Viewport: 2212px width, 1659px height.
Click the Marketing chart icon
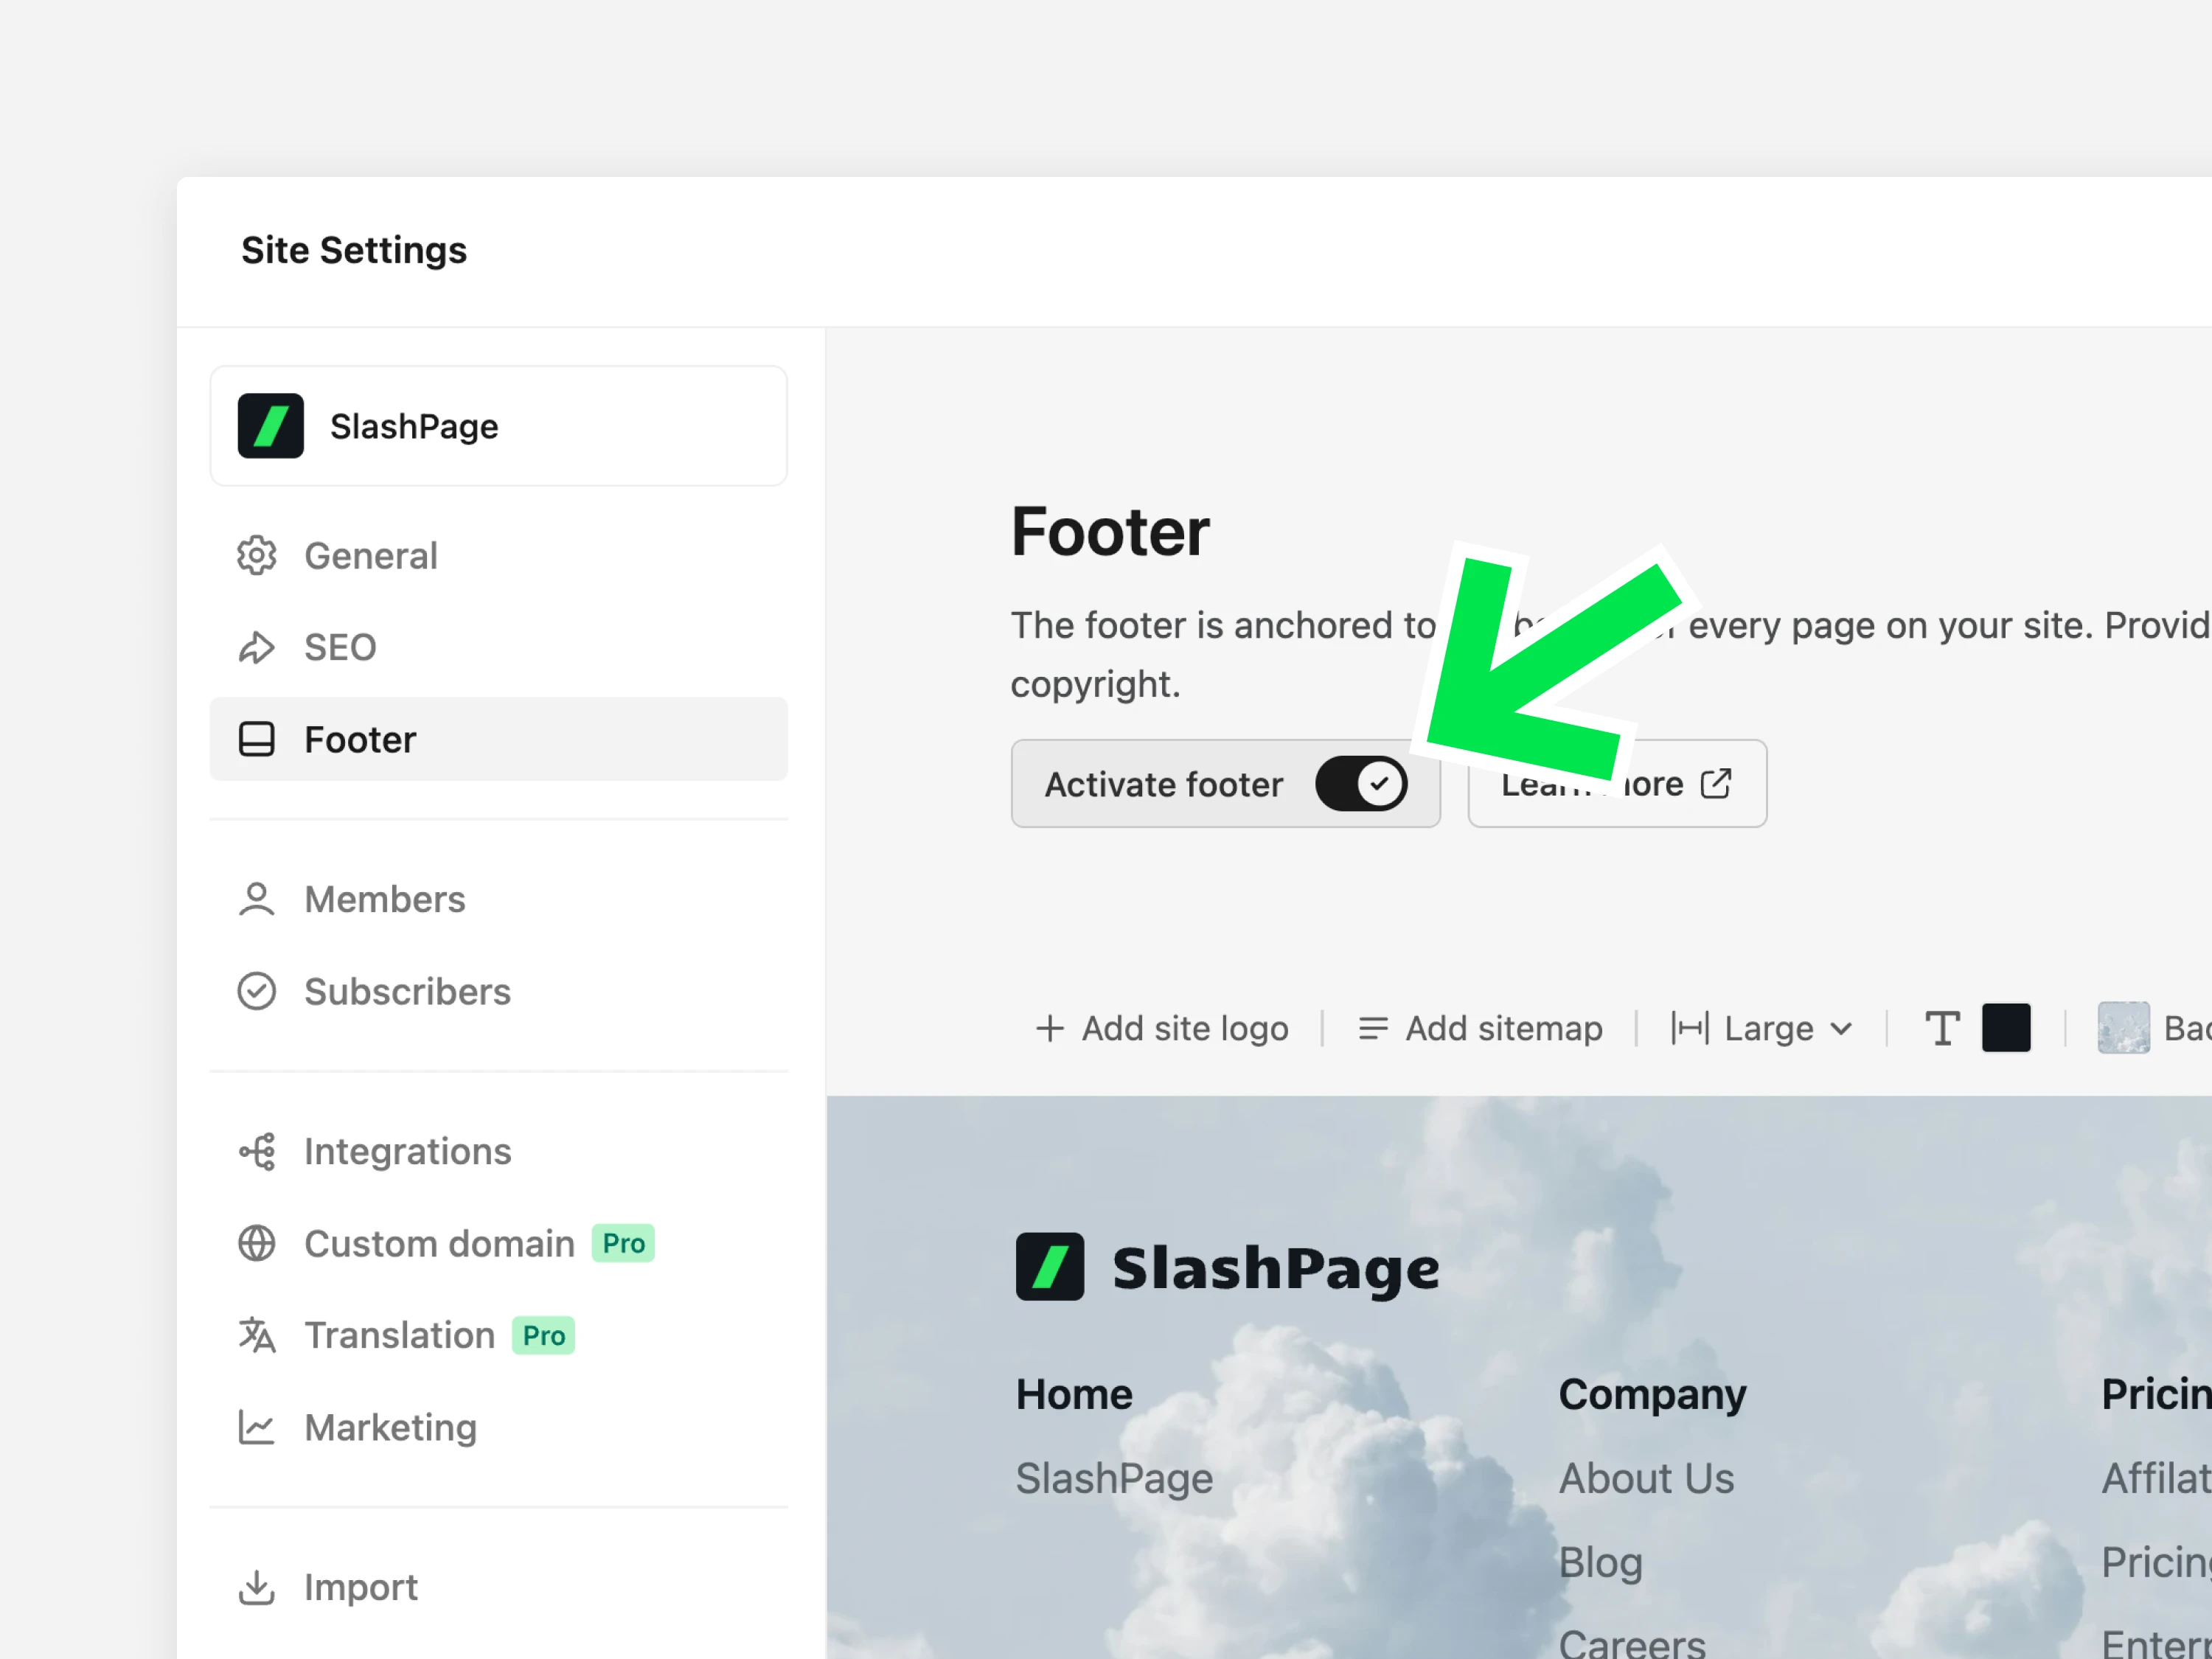(257, 1427)
